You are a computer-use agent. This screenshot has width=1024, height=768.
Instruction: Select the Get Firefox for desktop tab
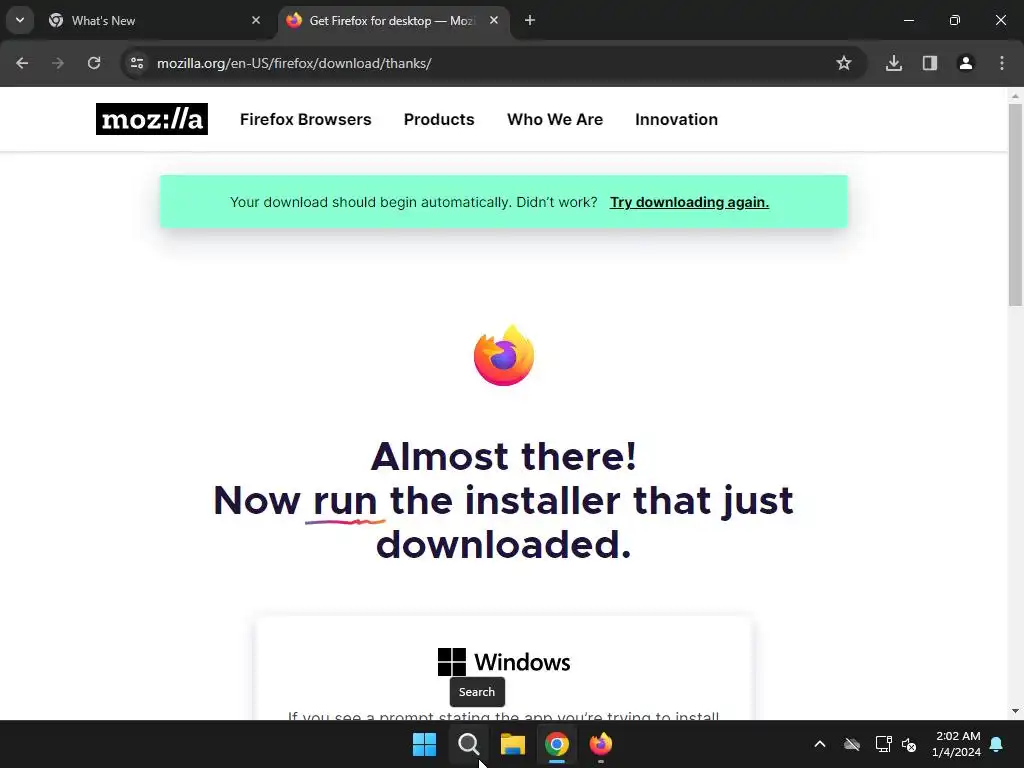(x=392, y=20)
